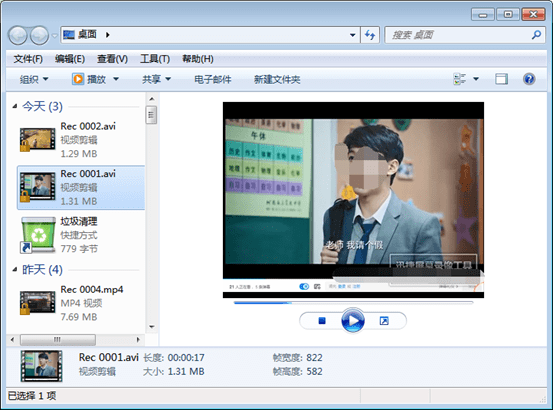553x410 pixels.
Task: Select Rec 0002.avi thumbnail icon
Action: (x=37, y=140)
